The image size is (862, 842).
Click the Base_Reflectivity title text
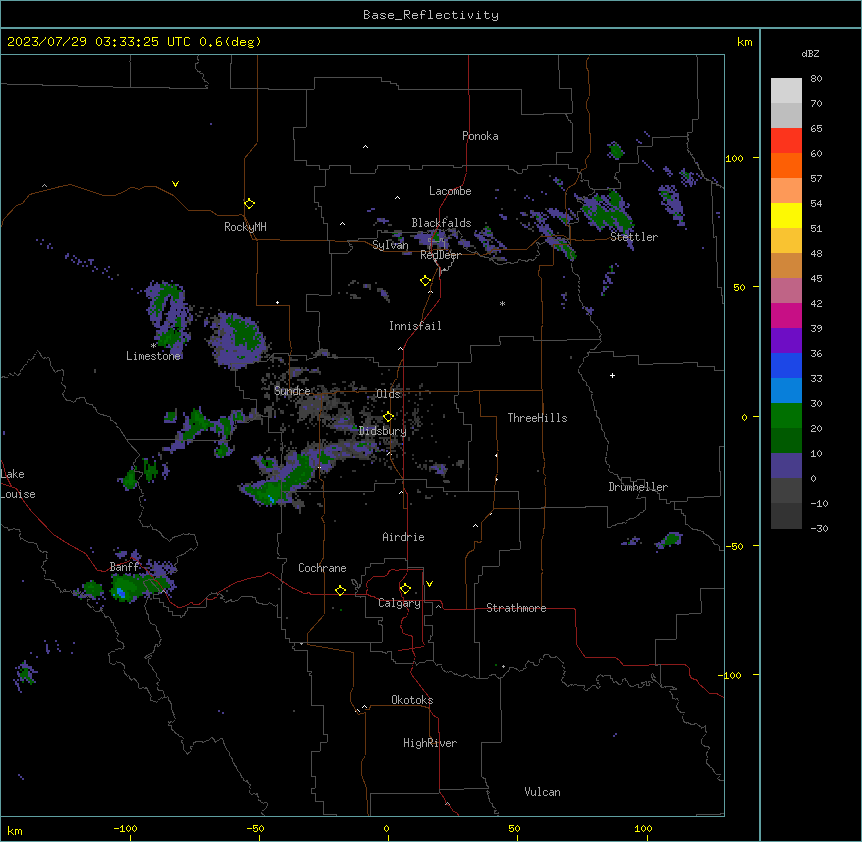(430, 15)
